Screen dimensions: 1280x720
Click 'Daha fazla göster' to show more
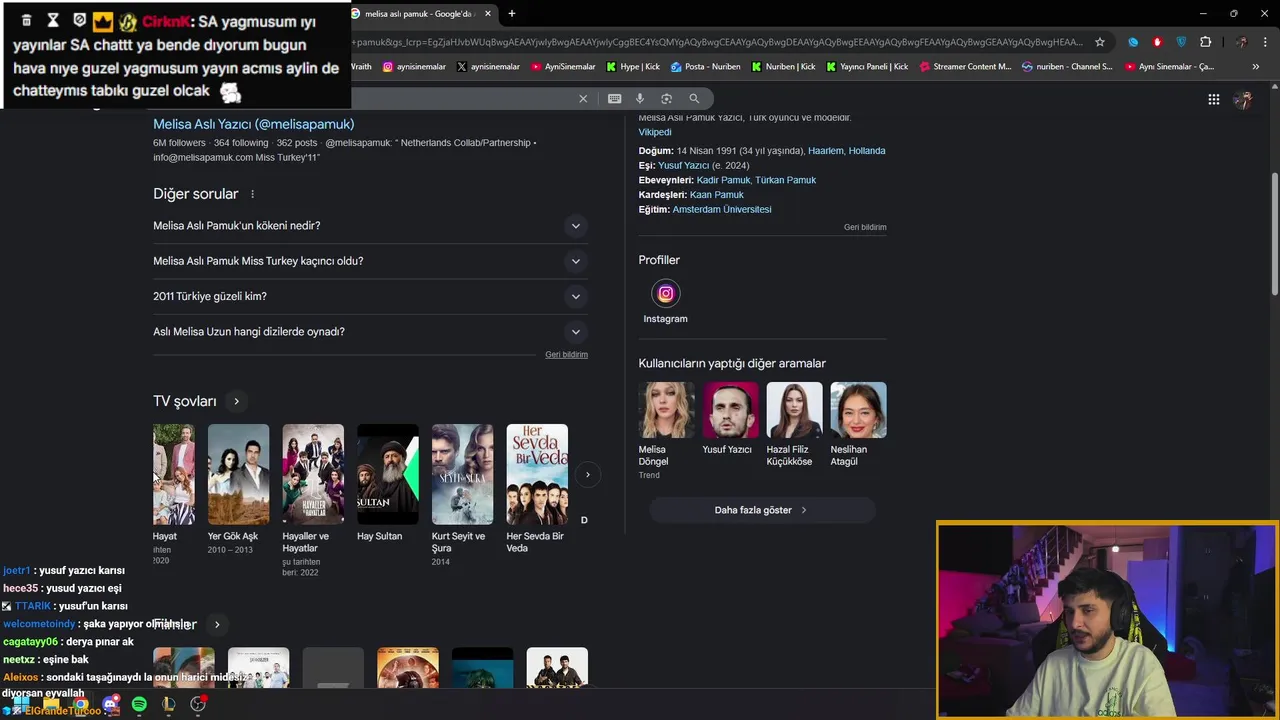click(762, 510)
